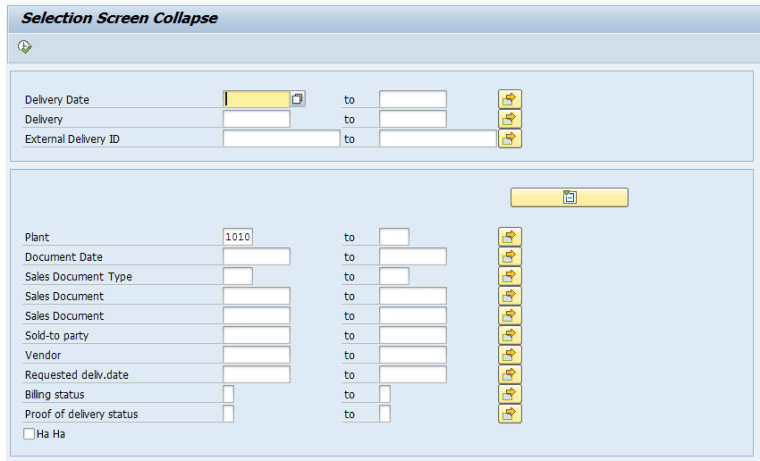Viewport: 760px width, 461px height.
Task: Click the Delivery to input field
Action: click(x=413, y=119)
